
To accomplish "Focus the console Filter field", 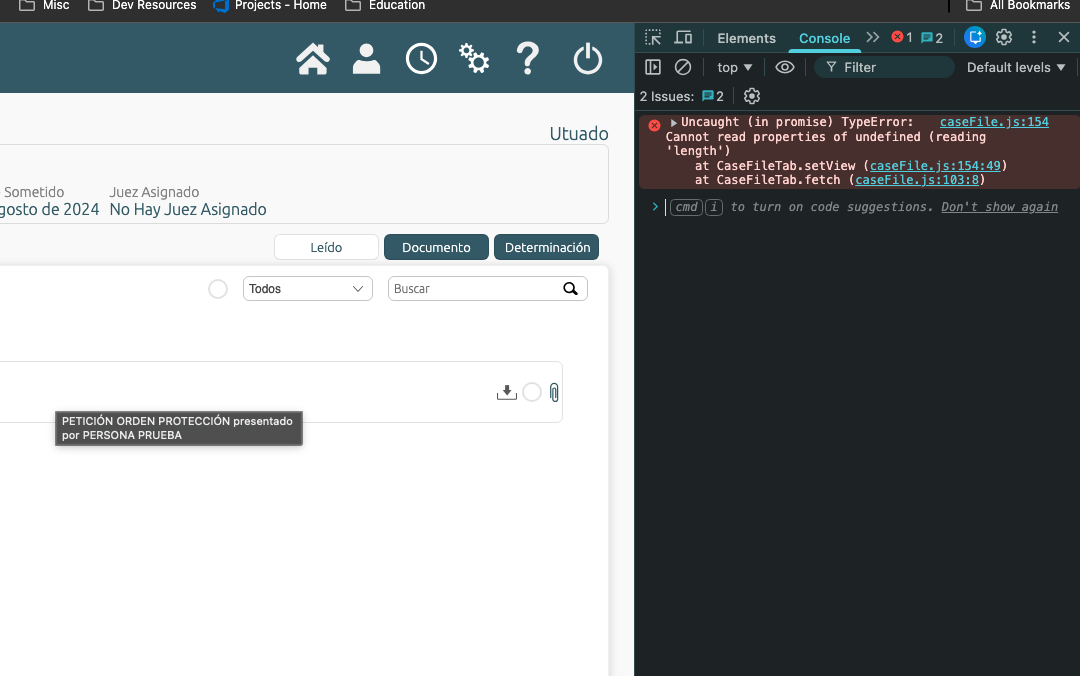I will click(884, 68).
